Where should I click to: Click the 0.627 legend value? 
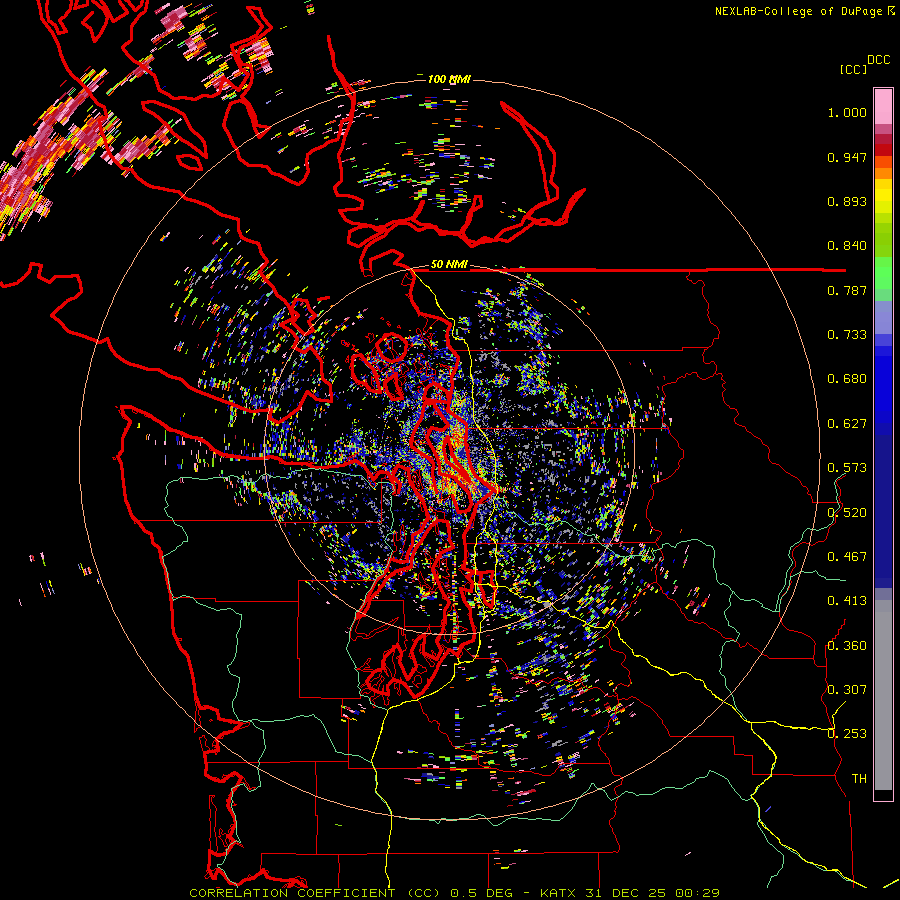tap(847, 424)
